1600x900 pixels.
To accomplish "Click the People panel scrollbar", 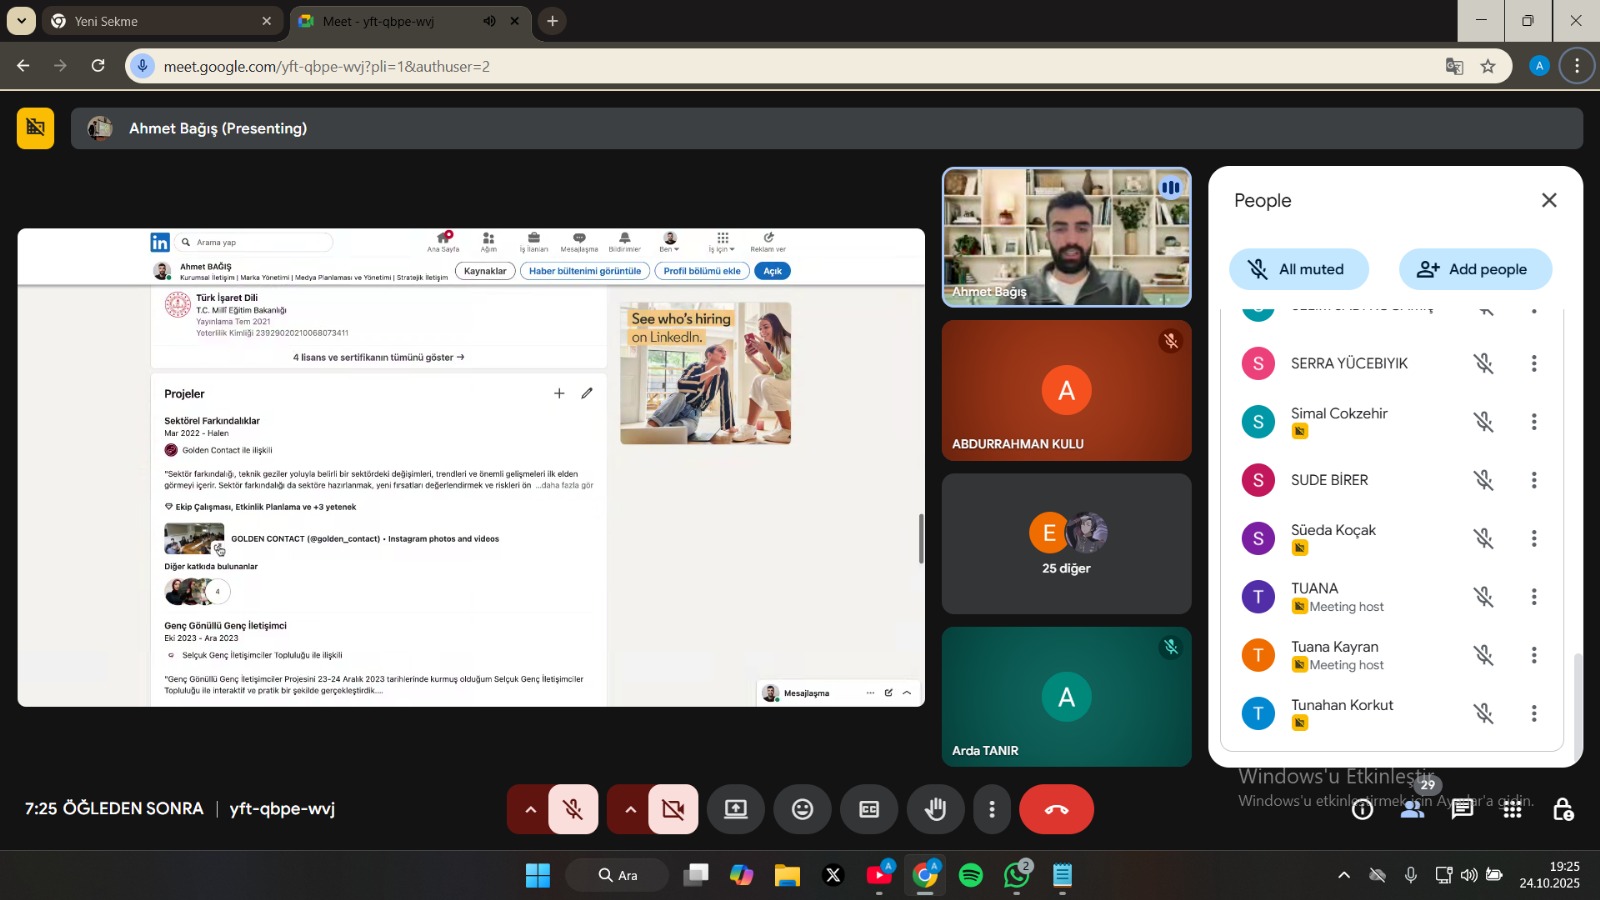I will click(1578, 700).
